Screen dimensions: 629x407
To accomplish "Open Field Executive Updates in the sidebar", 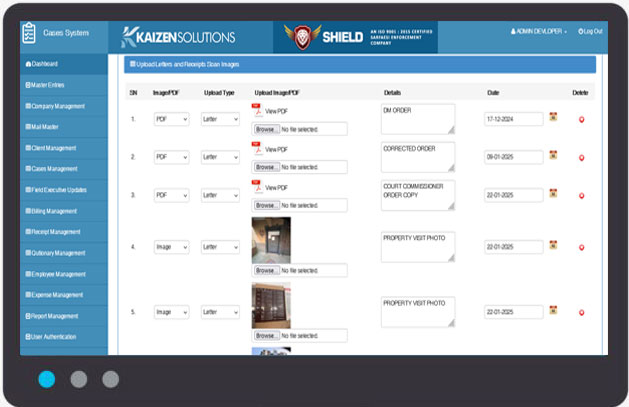I will [64, 190].
